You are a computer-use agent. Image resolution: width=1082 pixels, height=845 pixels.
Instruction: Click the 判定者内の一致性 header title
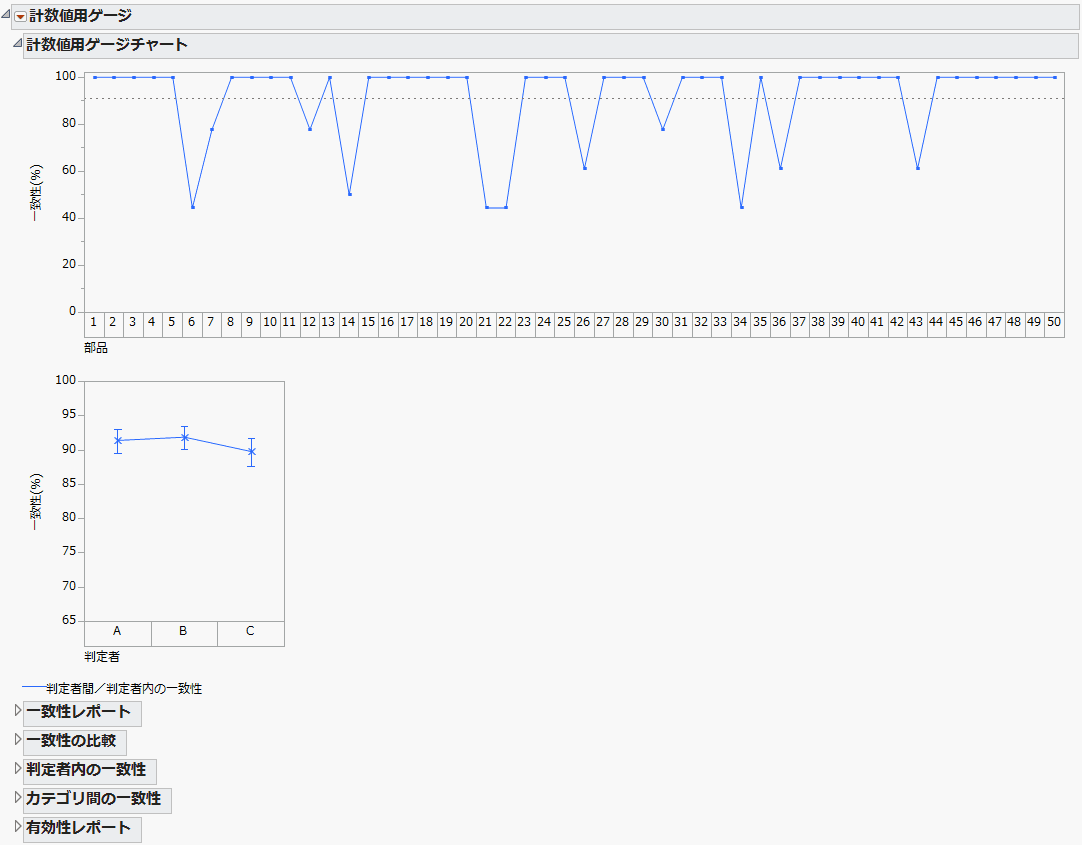point(86,770)
